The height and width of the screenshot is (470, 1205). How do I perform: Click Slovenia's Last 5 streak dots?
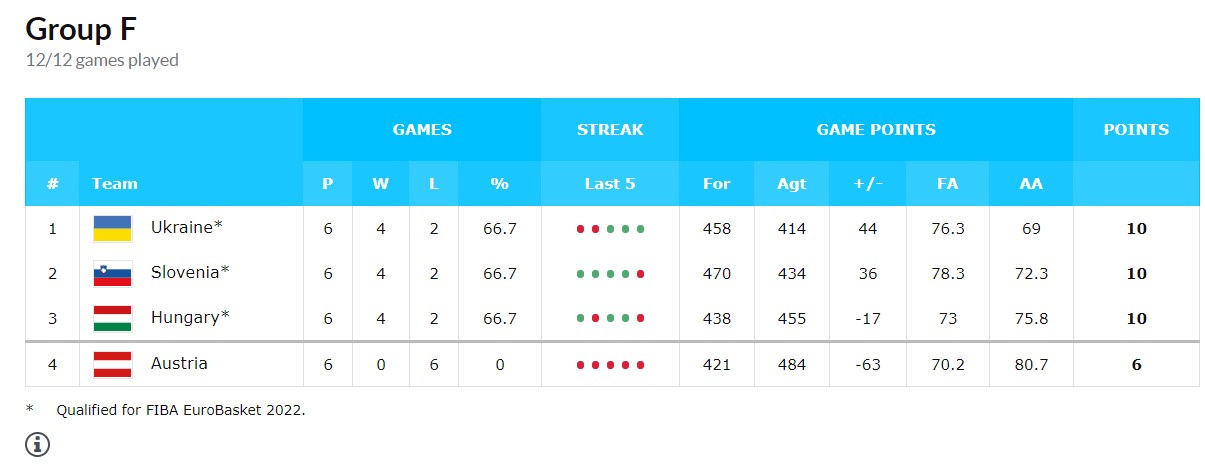click(610, 274)
